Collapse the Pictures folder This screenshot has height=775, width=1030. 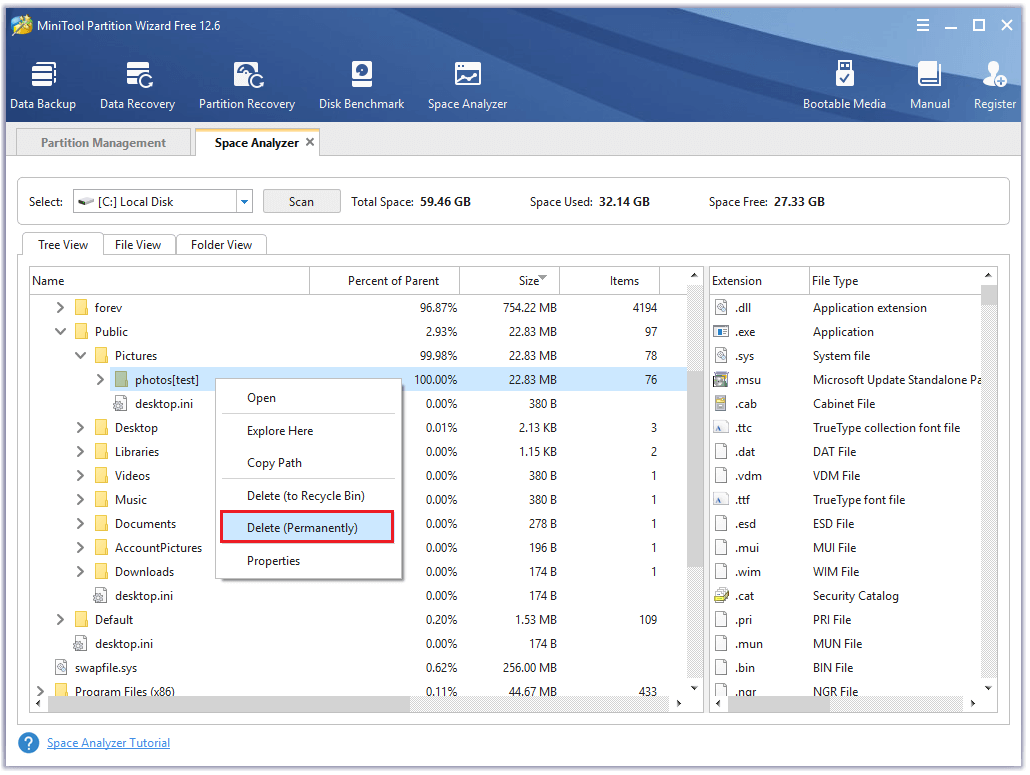tap(80, 355)
